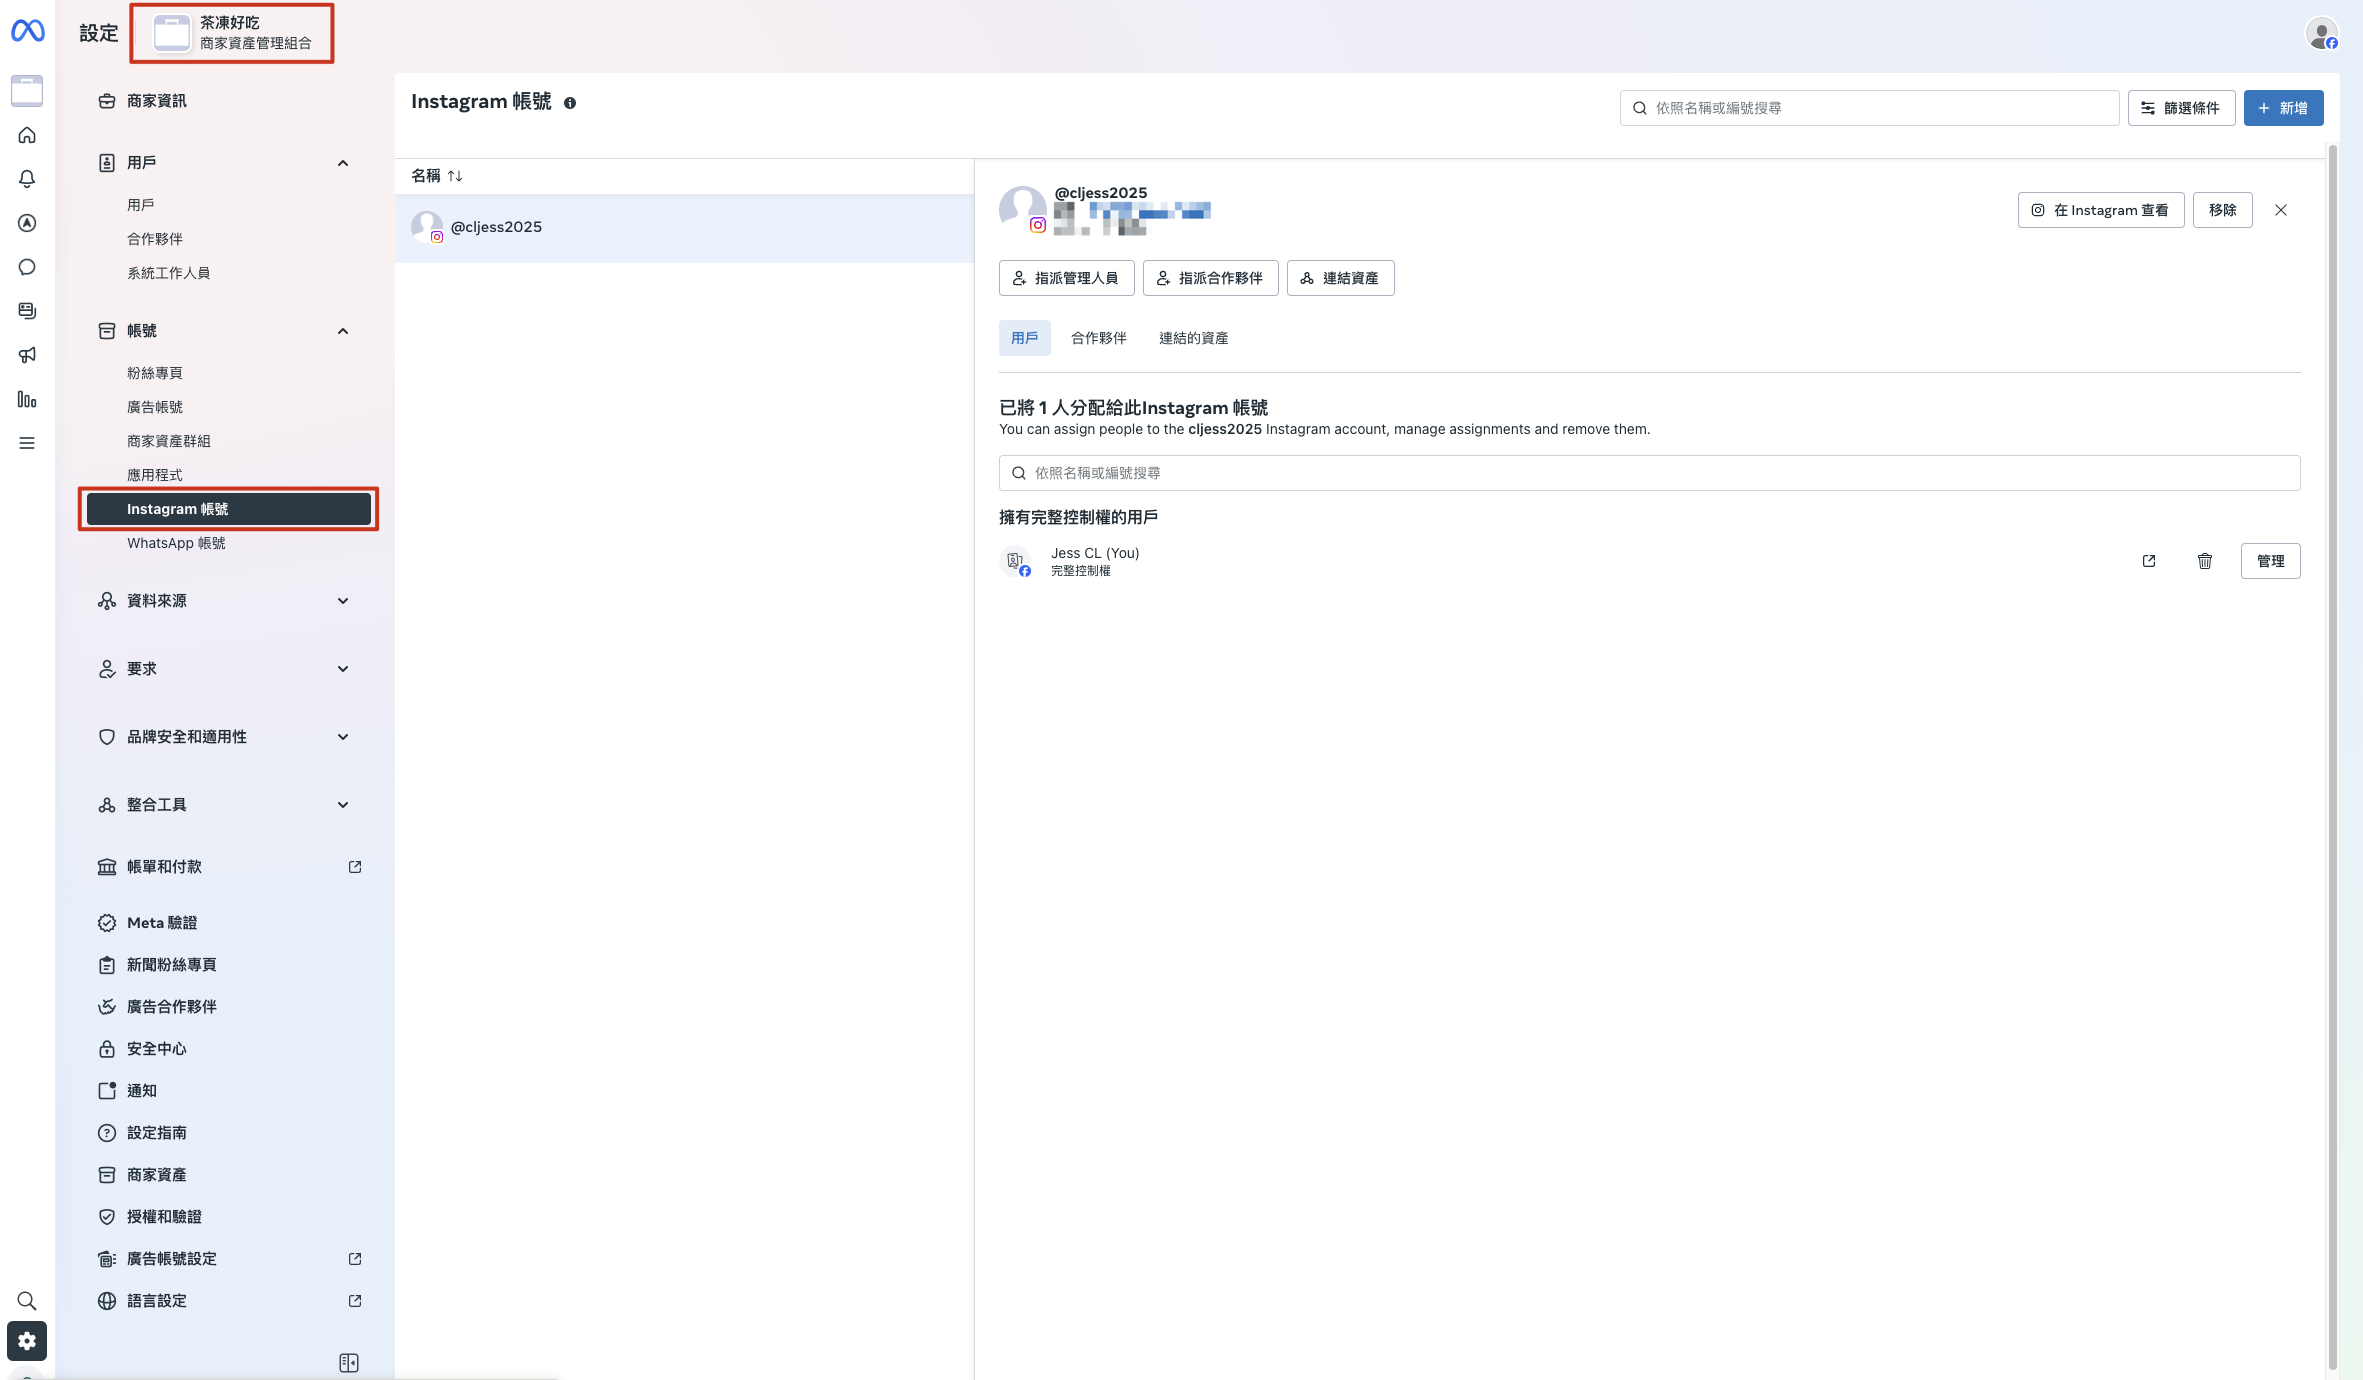Viewport: 2363px width, 1380px height.
Task: Open the 茶凍好吃 business portfolio switcher
Action: click(232, 33)
